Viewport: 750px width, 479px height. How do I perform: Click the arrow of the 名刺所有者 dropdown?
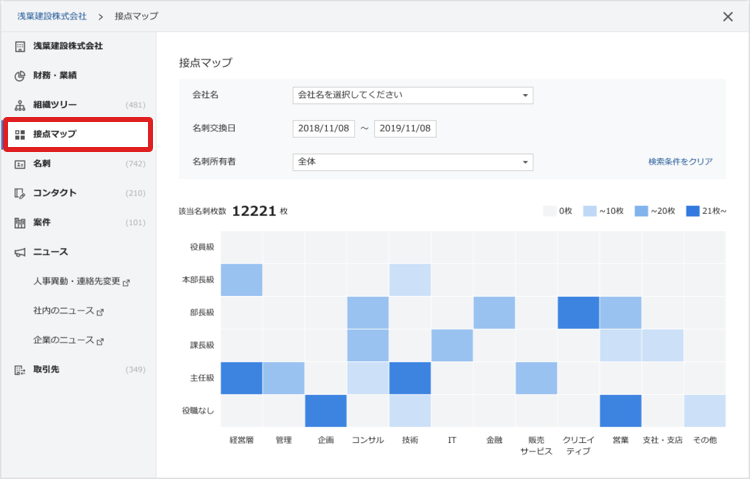tap(525, 162)
